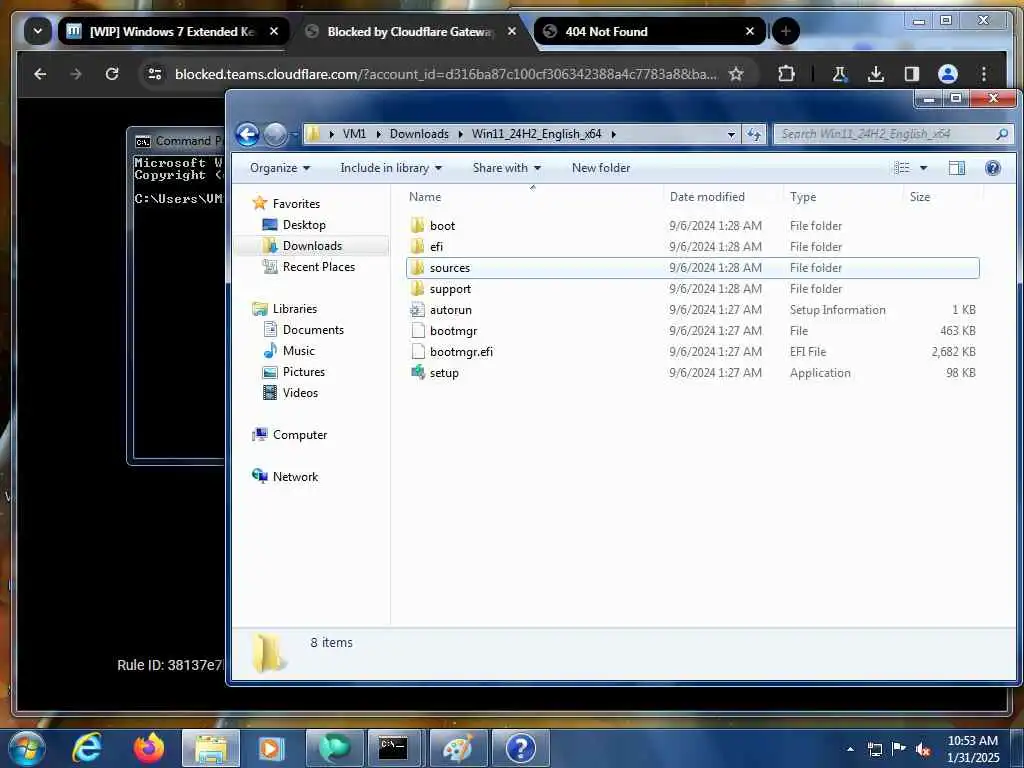
Task: Click the New folder button
Action: pos(601,168)
